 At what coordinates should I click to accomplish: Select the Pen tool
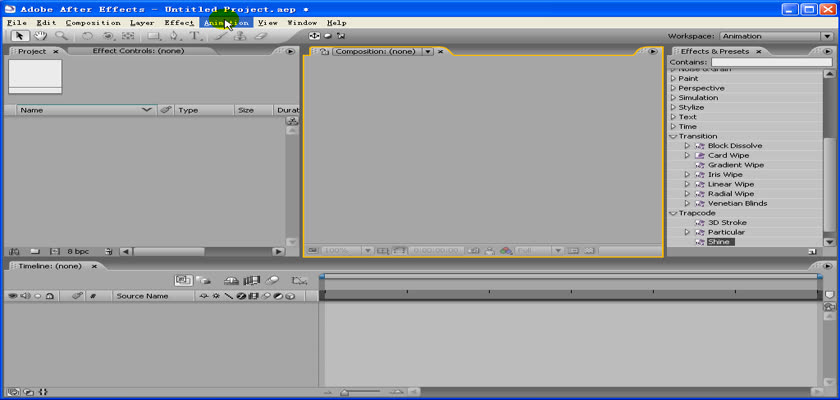click(x=174, y=36)
